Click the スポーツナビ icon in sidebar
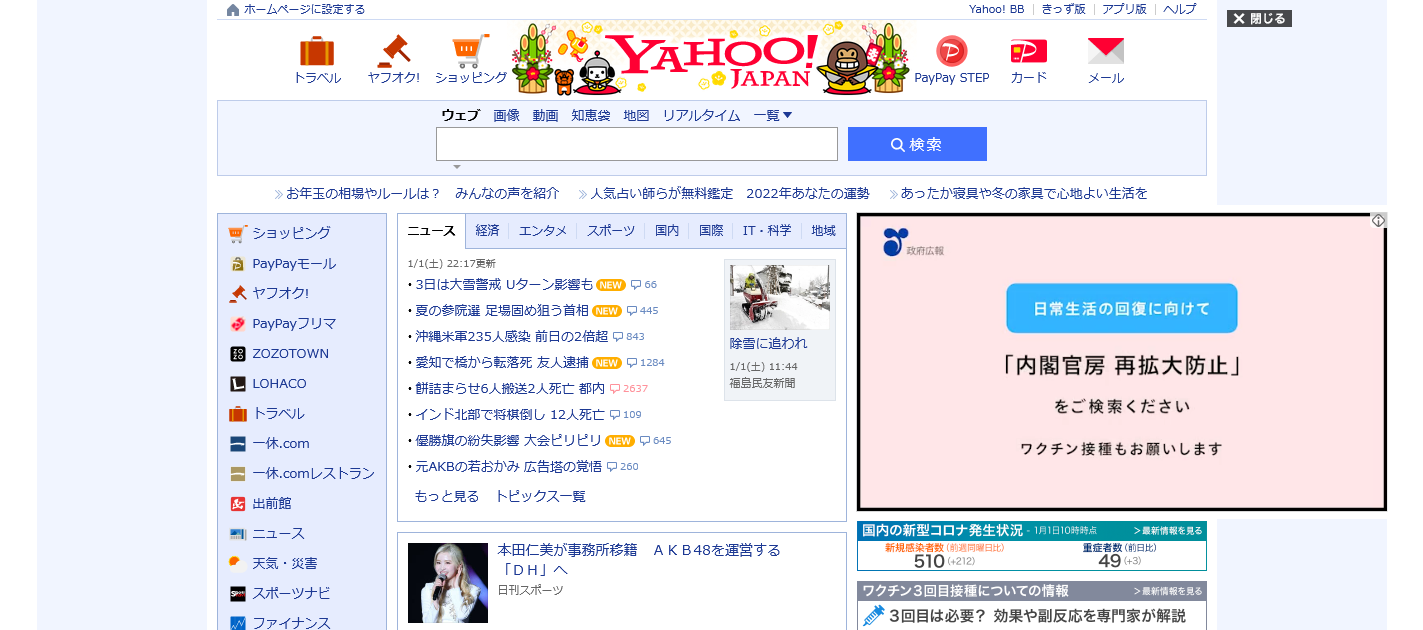 (237, 594)
